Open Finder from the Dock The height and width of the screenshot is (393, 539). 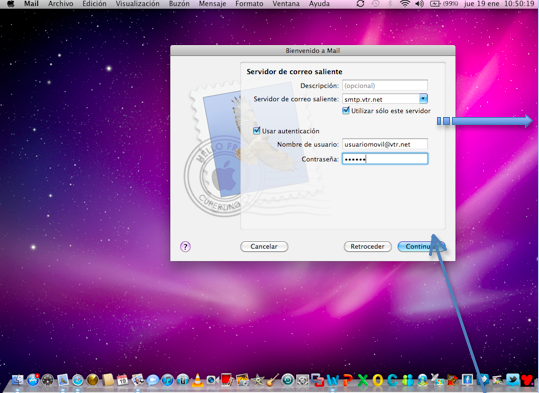18,380
